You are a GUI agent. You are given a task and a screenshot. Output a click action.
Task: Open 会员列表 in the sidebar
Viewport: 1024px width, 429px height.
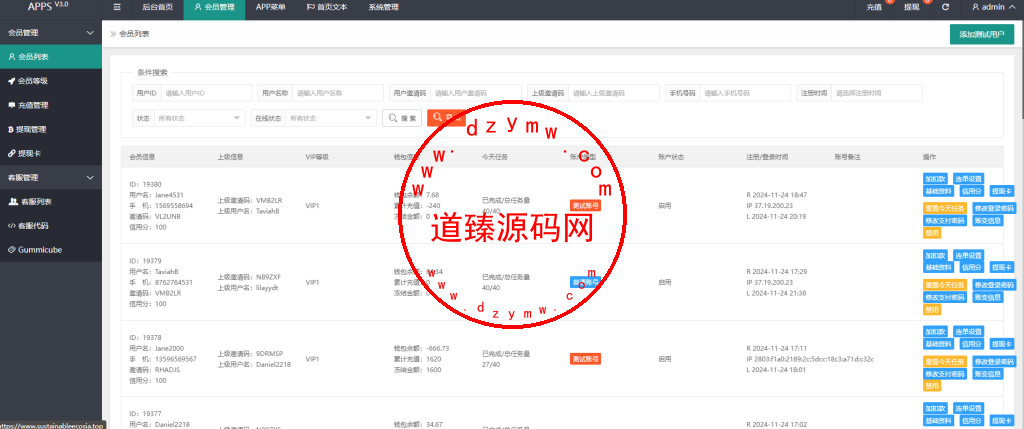point(51,57)
